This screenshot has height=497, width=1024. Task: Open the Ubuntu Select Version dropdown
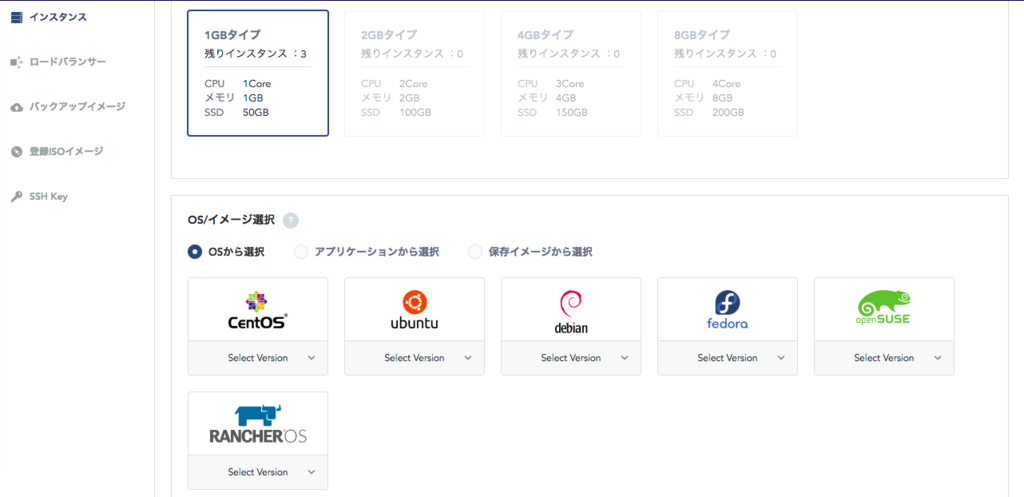(x=414, y=358)
